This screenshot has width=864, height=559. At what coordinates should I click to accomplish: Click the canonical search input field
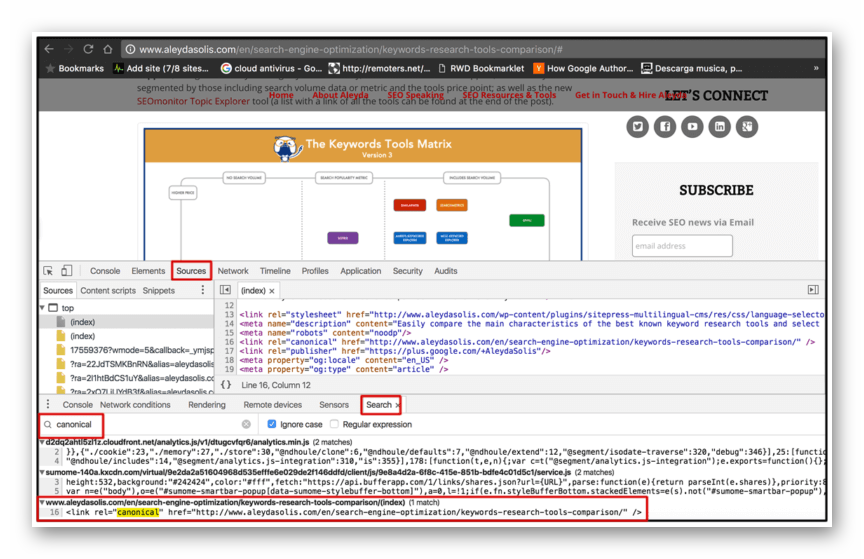(147, 424)
